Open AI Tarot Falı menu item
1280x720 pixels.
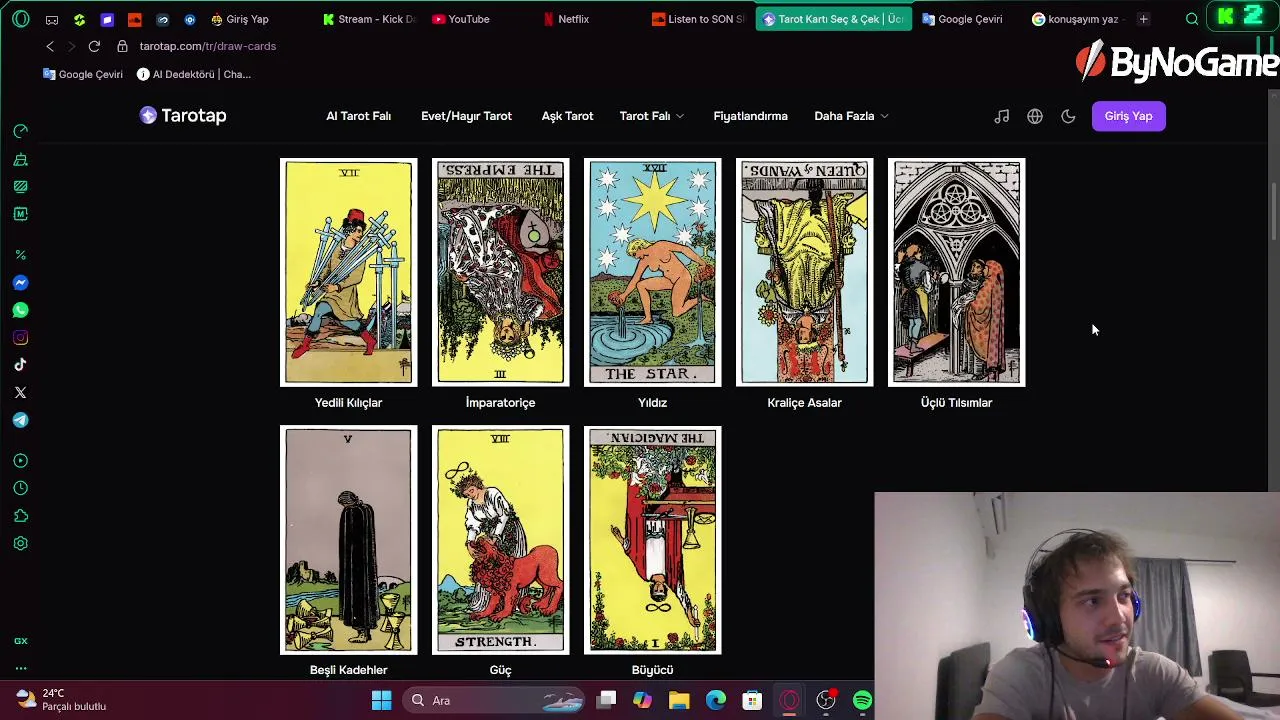pyautogui.click(x=358, y=116)
